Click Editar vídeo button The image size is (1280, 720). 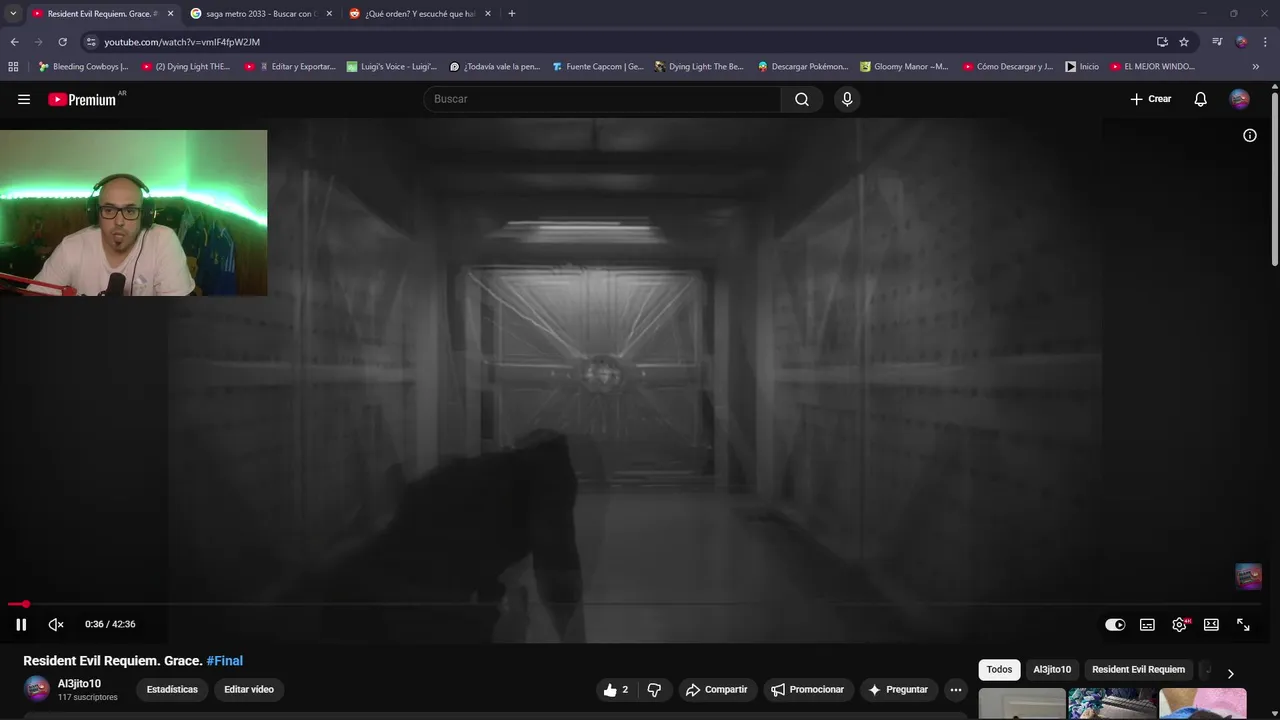click(249, 689)
